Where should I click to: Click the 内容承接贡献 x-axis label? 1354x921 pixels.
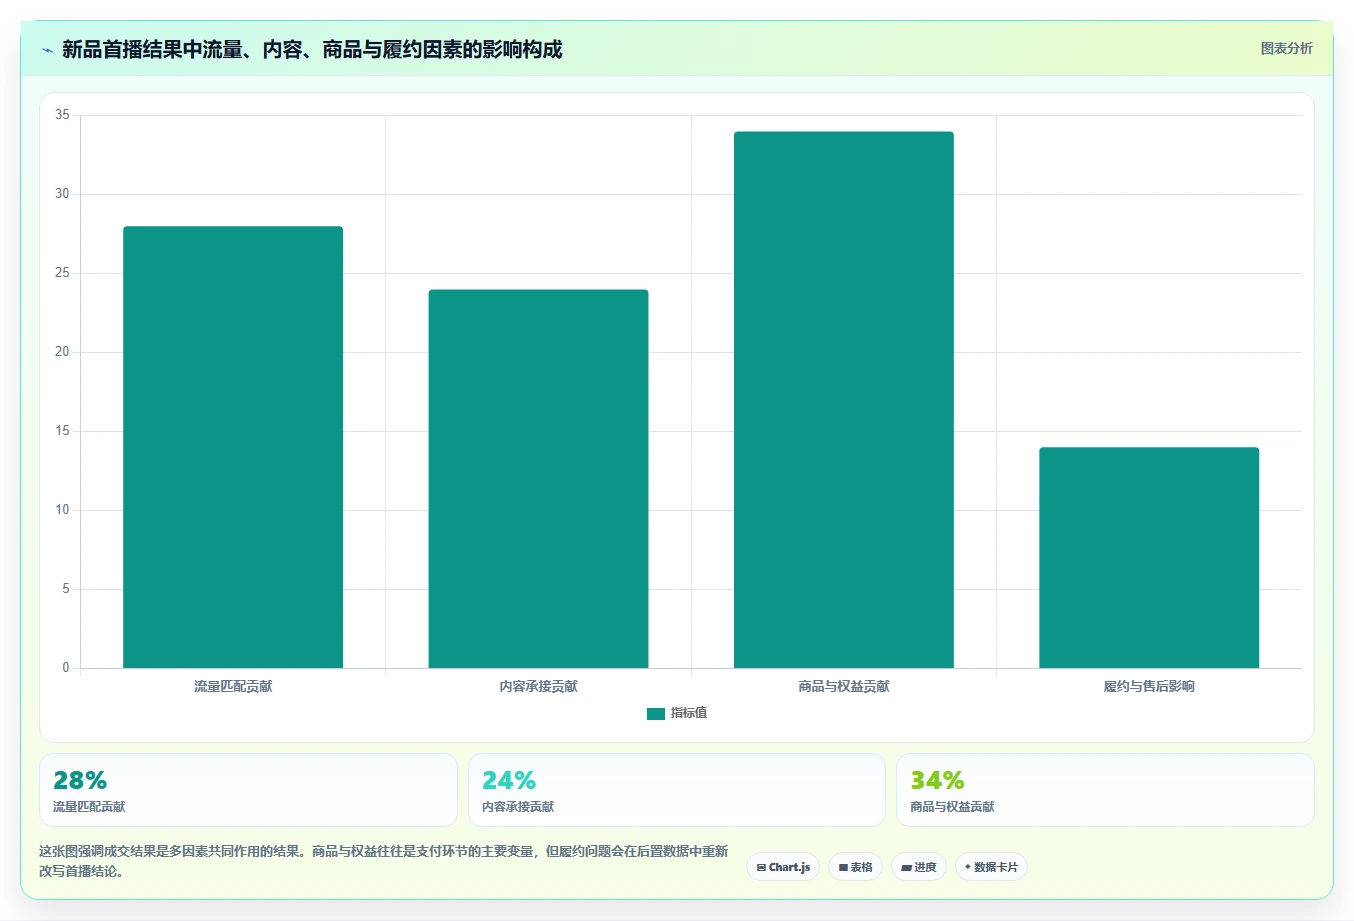click(538, 686)
